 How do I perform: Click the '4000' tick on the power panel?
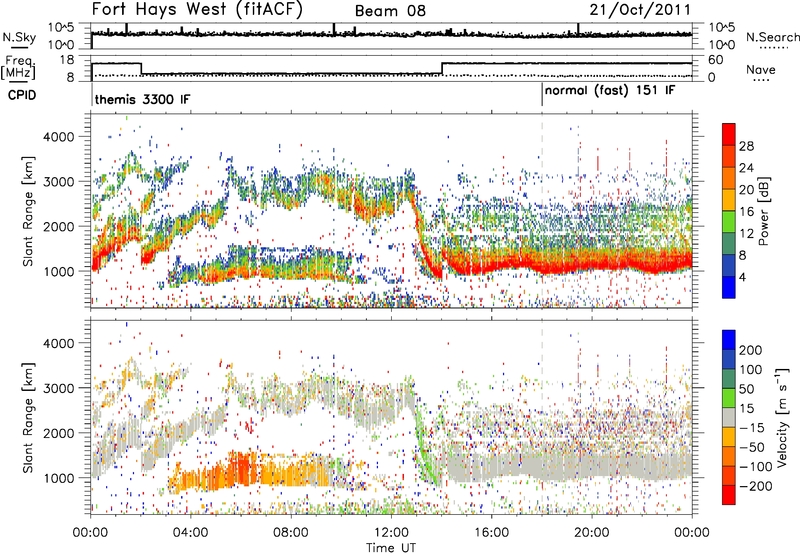click(58, 137)
